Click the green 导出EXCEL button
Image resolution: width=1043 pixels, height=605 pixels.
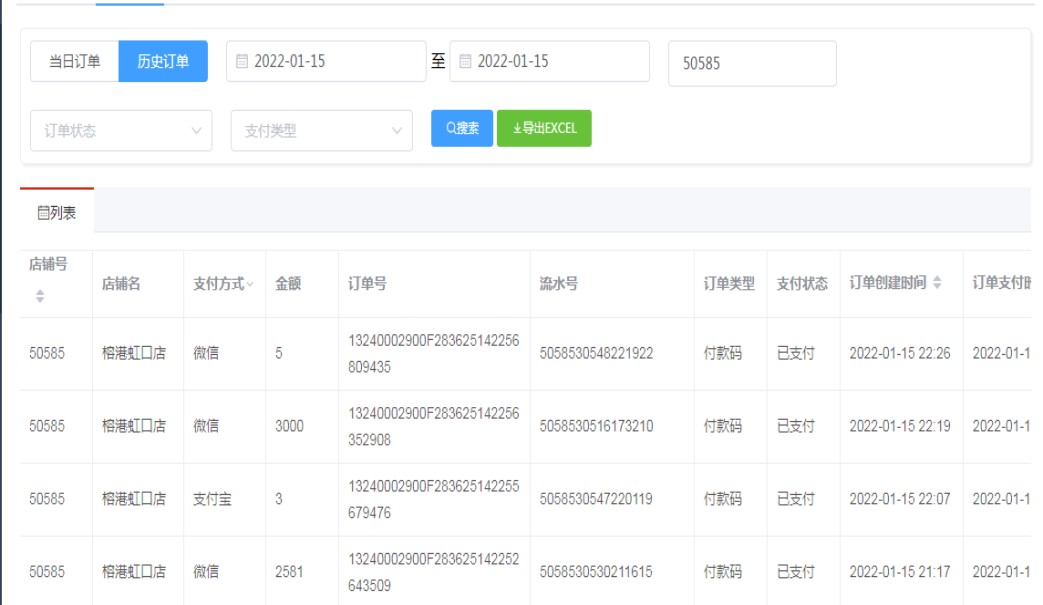pos(544,128)
